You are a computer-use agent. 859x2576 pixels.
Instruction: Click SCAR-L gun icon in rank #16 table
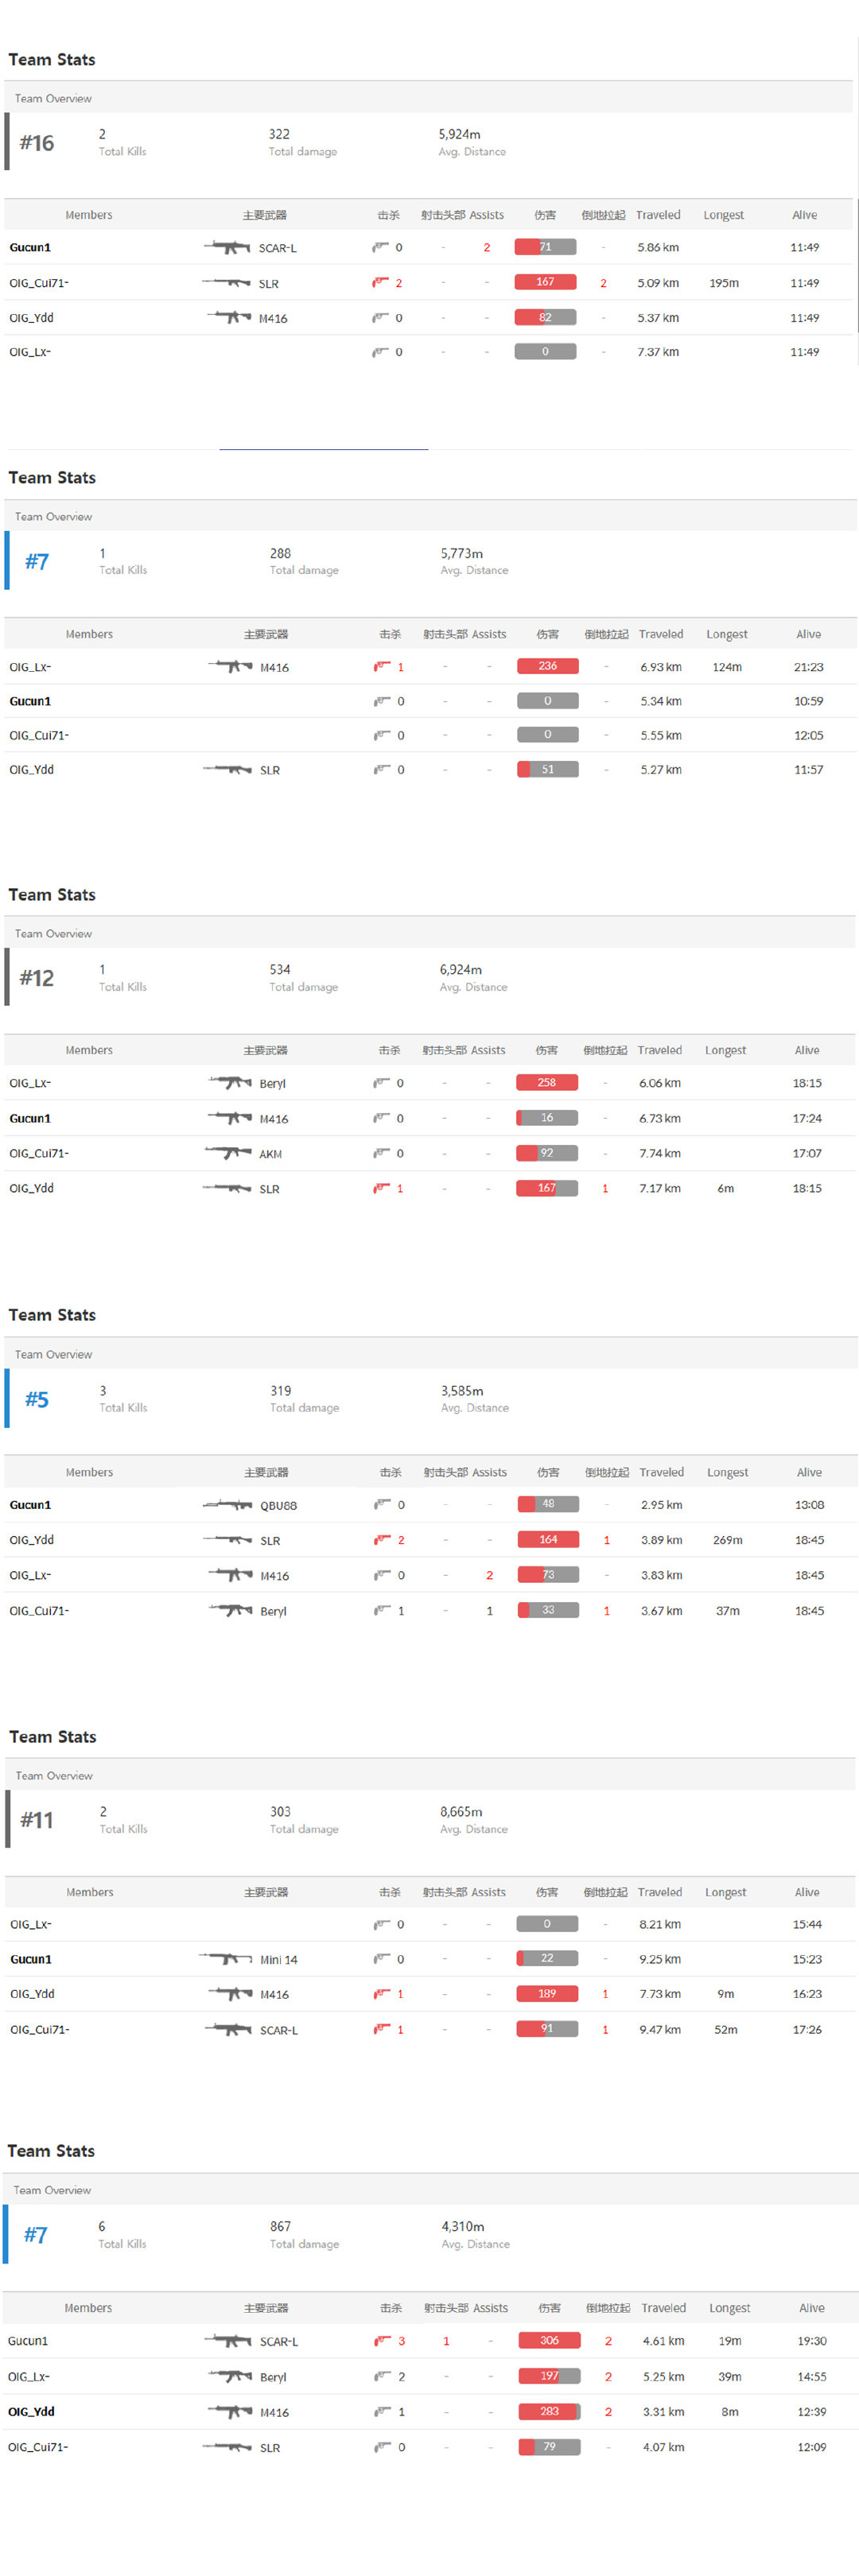(227, 247)
